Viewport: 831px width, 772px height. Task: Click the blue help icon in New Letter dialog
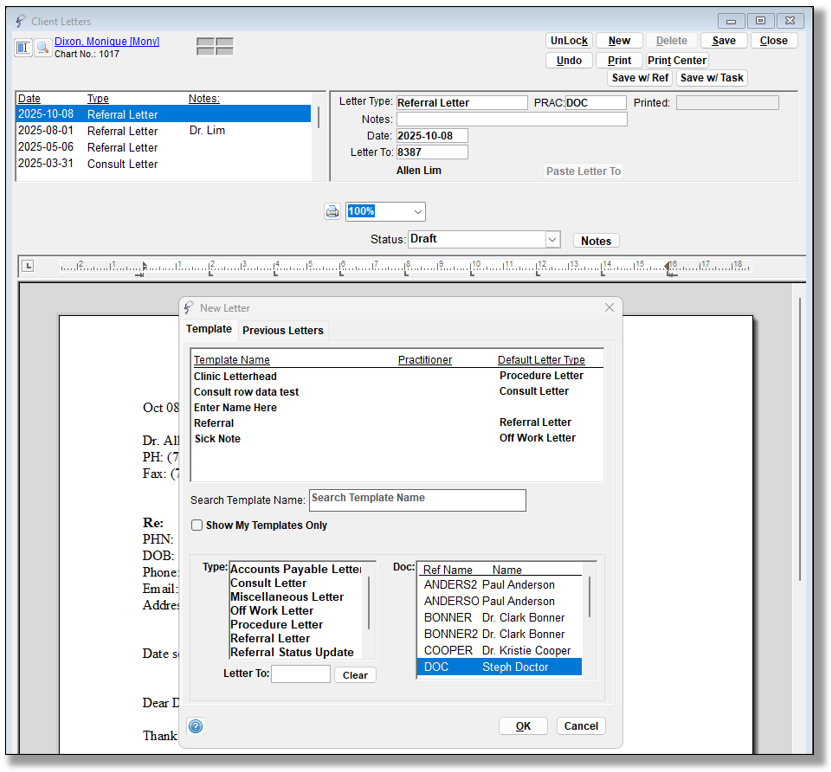[x=196, y=727]
